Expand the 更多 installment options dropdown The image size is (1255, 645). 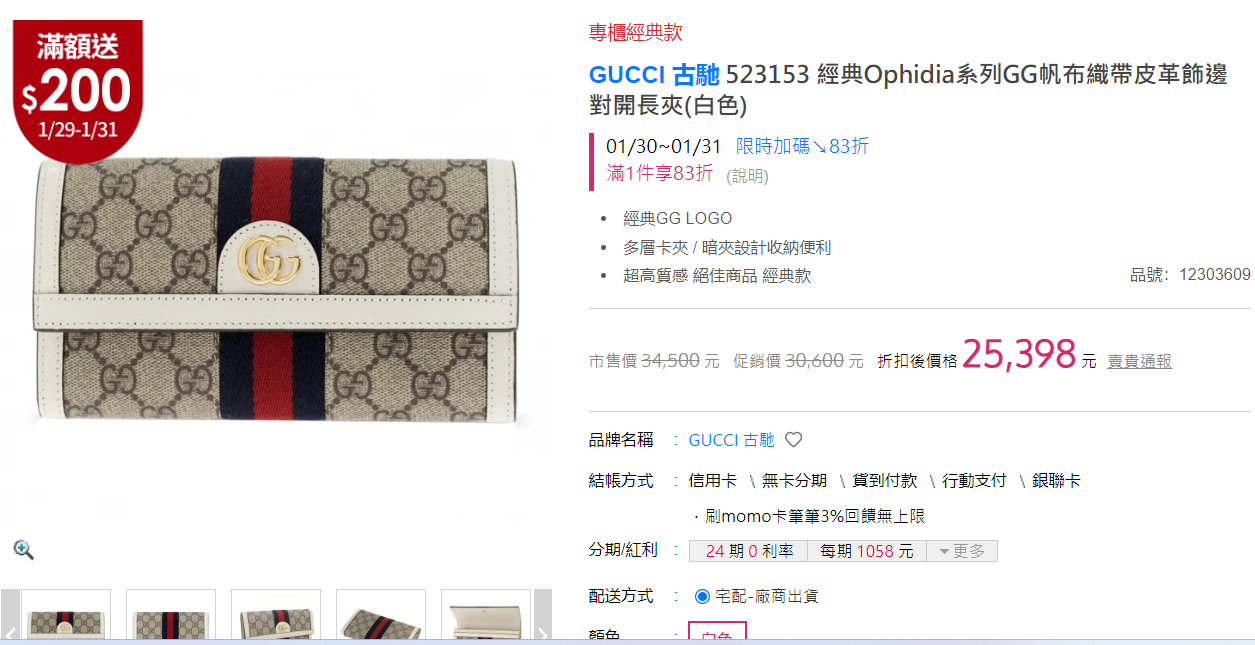pyautogui.click(x=961, y=551)
